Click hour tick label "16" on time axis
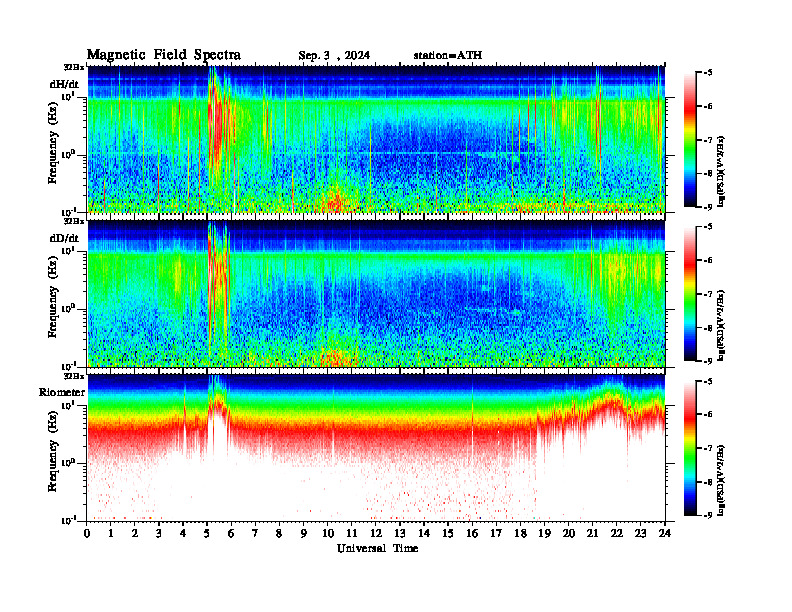Screen dimensions: 792x612 pyautogui.click(x=472, y=533)
